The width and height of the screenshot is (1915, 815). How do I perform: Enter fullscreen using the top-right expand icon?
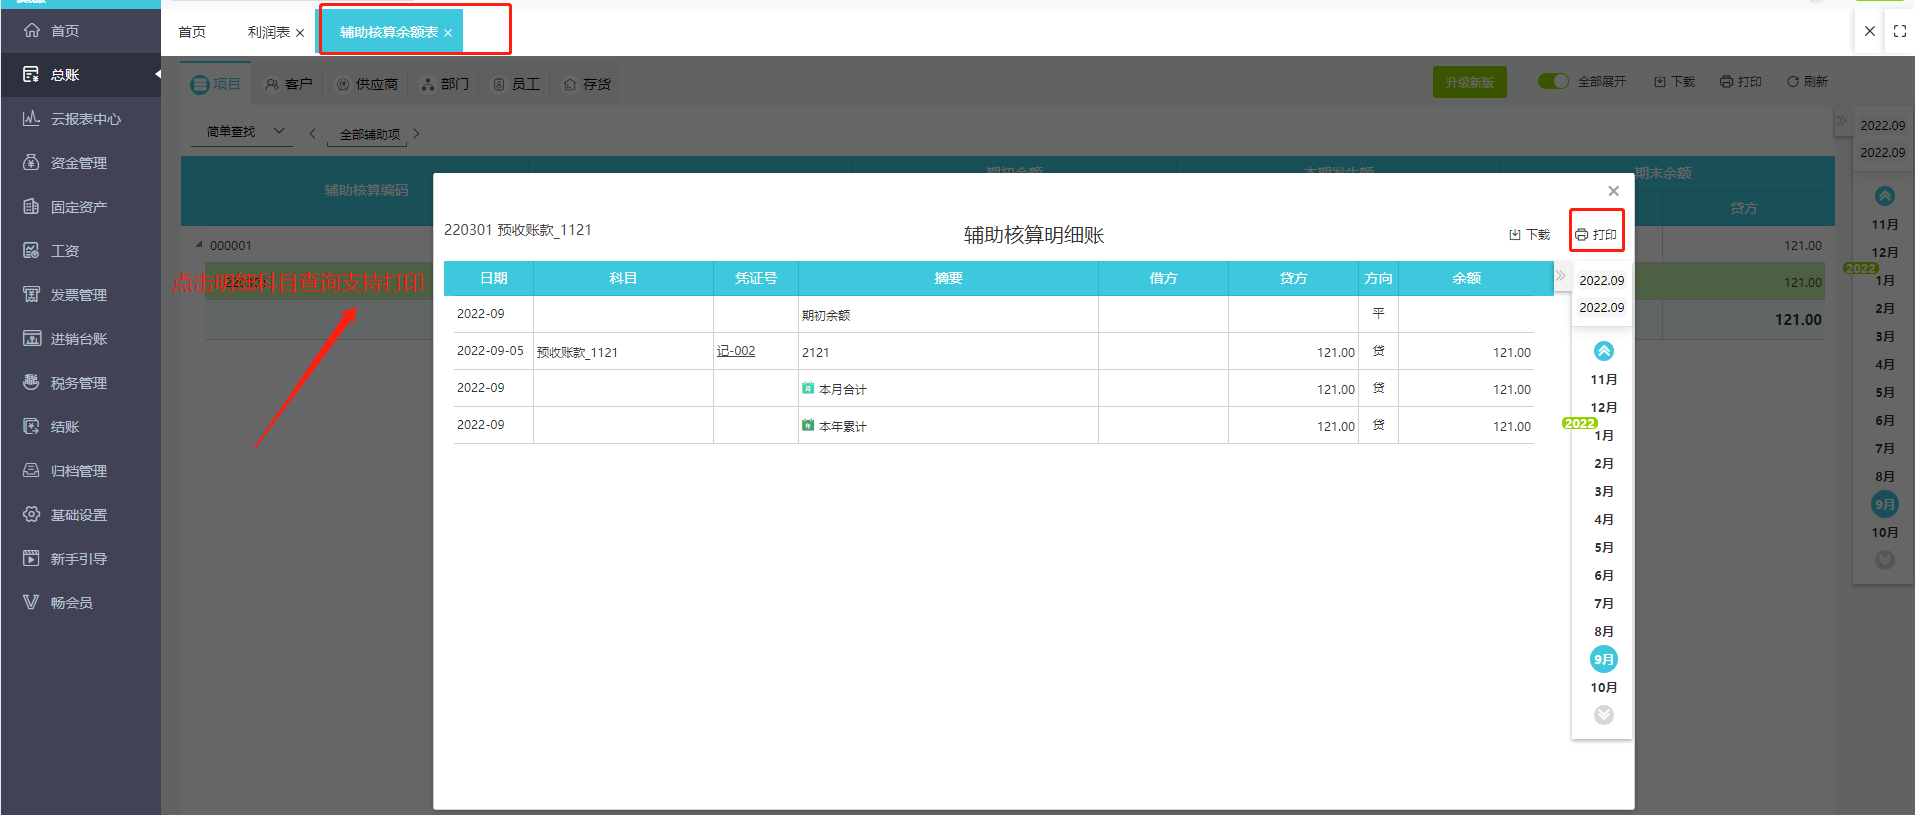coord(1900,31)
